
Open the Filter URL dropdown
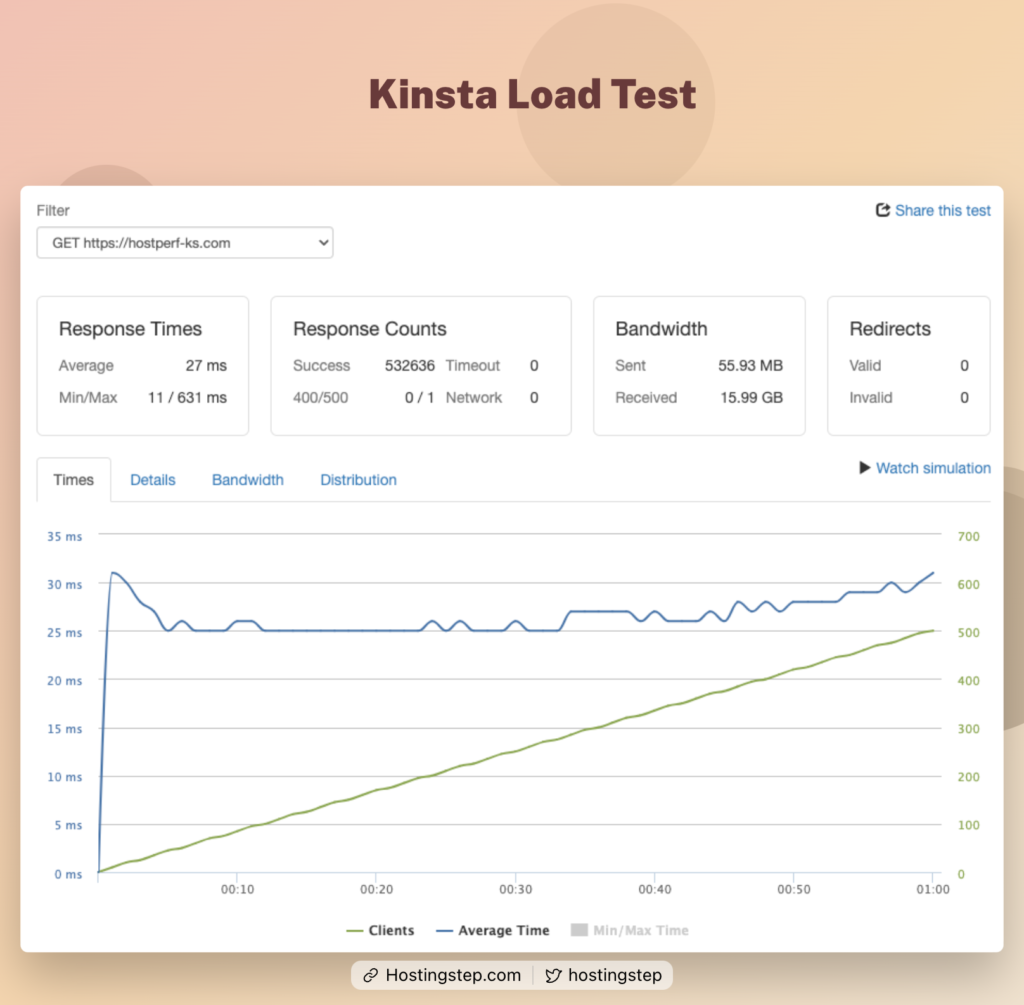click(x=185, y=243)
